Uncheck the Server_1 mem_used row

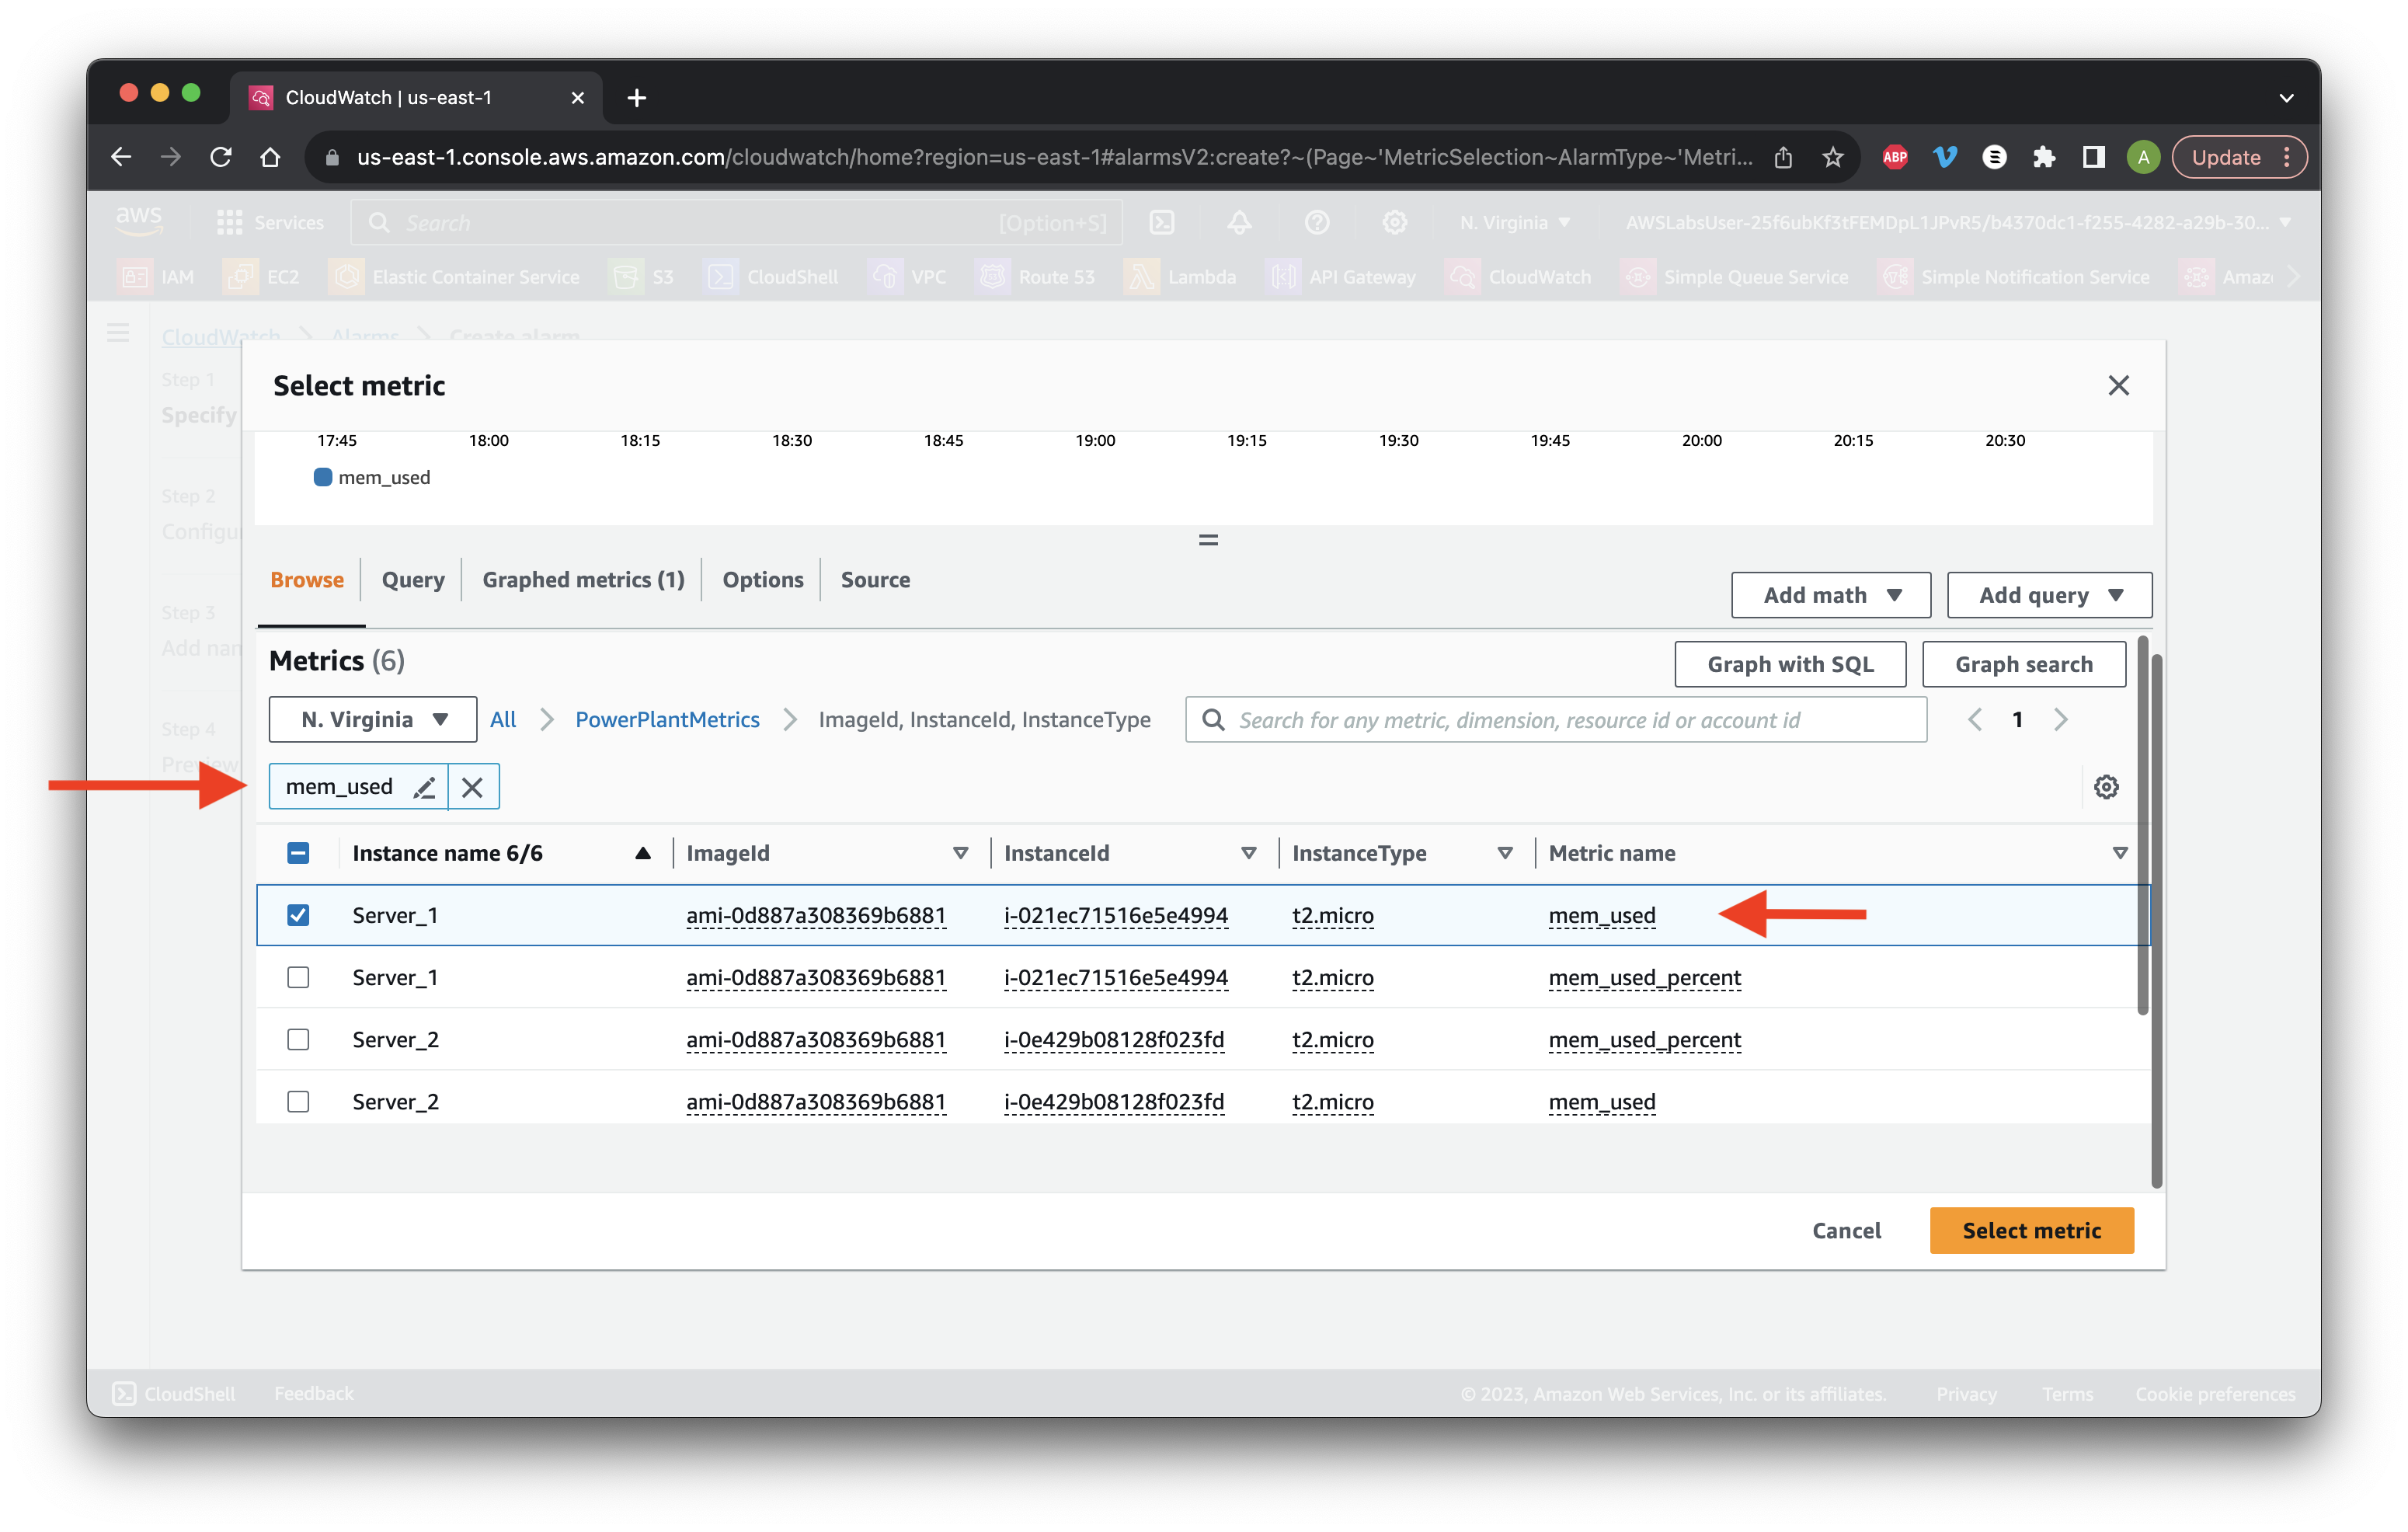pyautogui.click(x=298, y=915)
